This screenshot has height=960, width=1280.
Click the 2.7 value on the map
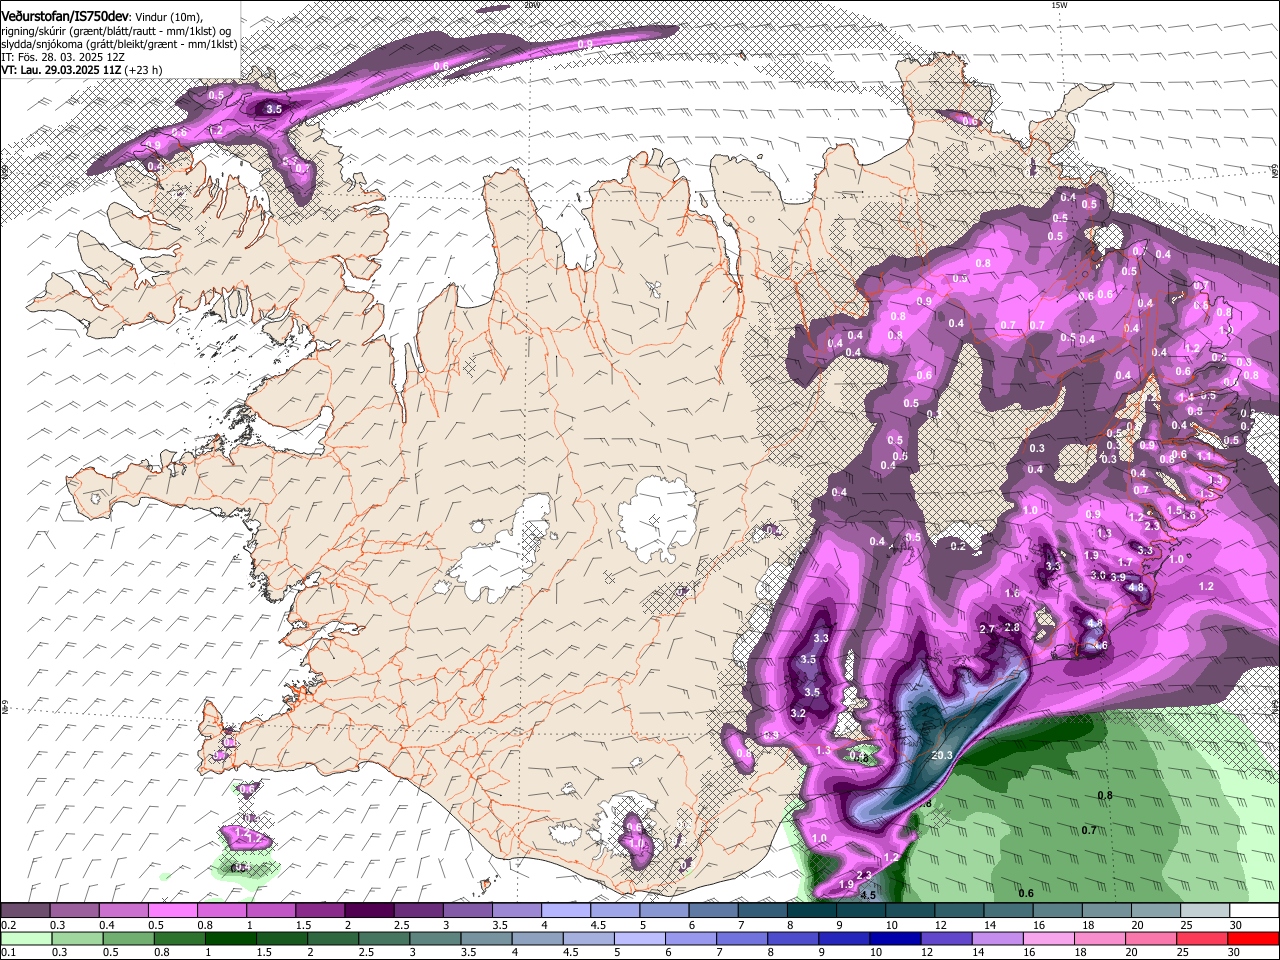[x=986, y=629]
